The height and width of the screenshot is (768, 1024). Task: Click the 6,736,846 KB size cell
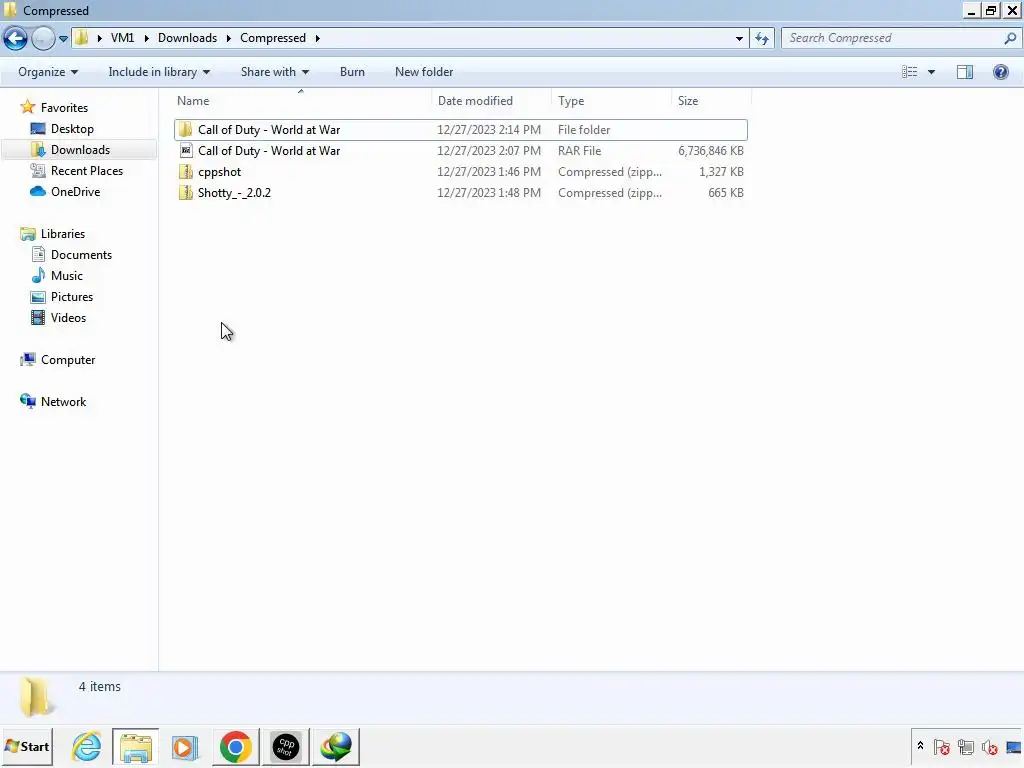click(x=711, y=151)
